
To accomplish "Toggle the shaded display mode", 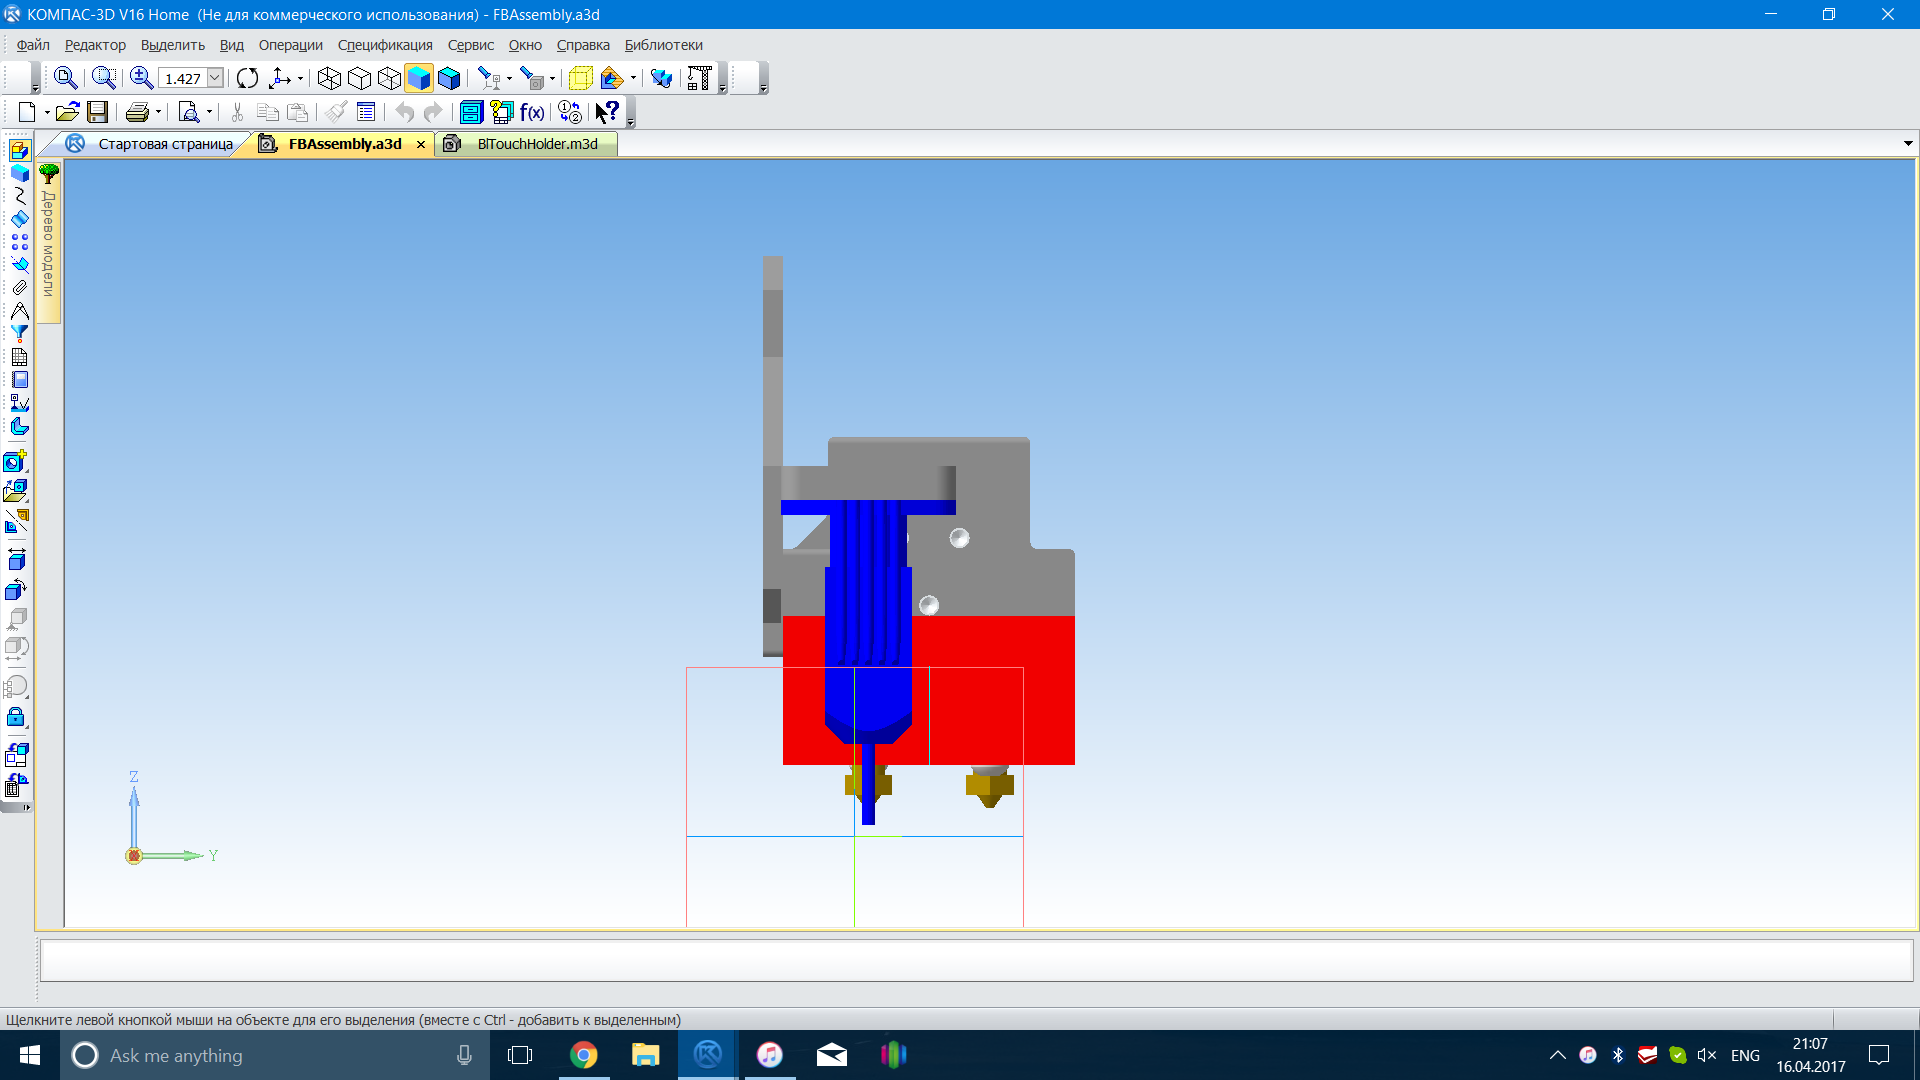I will click(419, 78).
